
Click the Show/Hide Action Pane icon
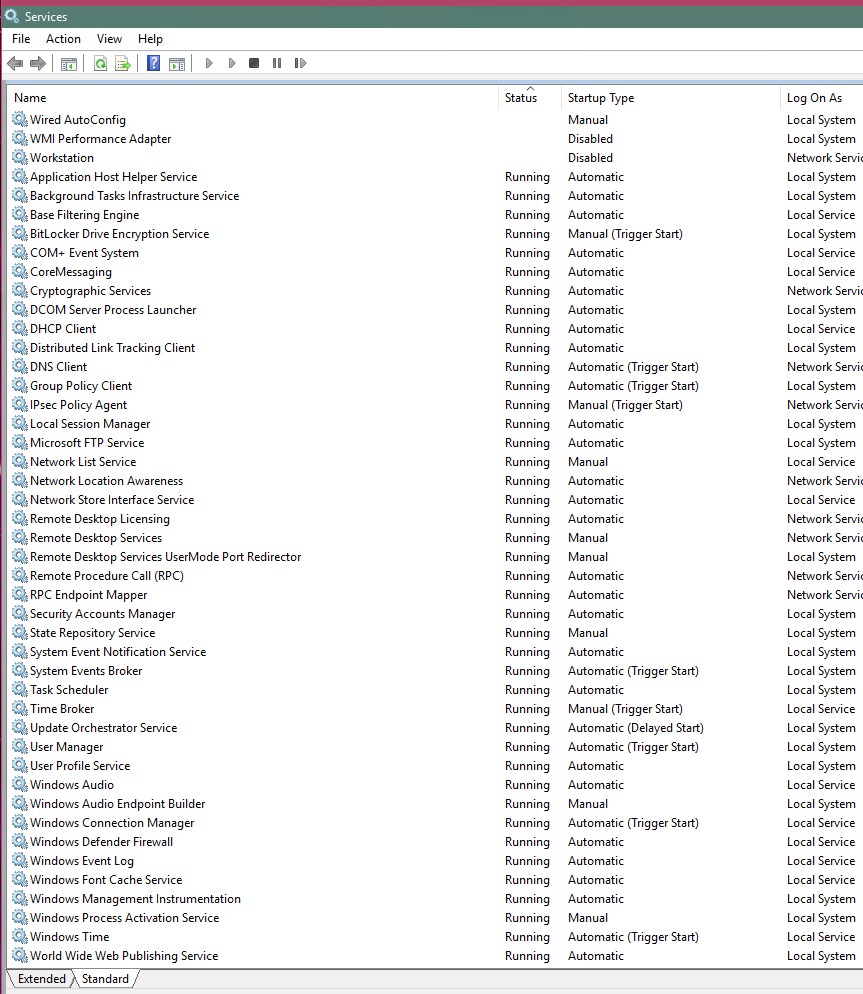pyautogui.click(x=177, y=63)
